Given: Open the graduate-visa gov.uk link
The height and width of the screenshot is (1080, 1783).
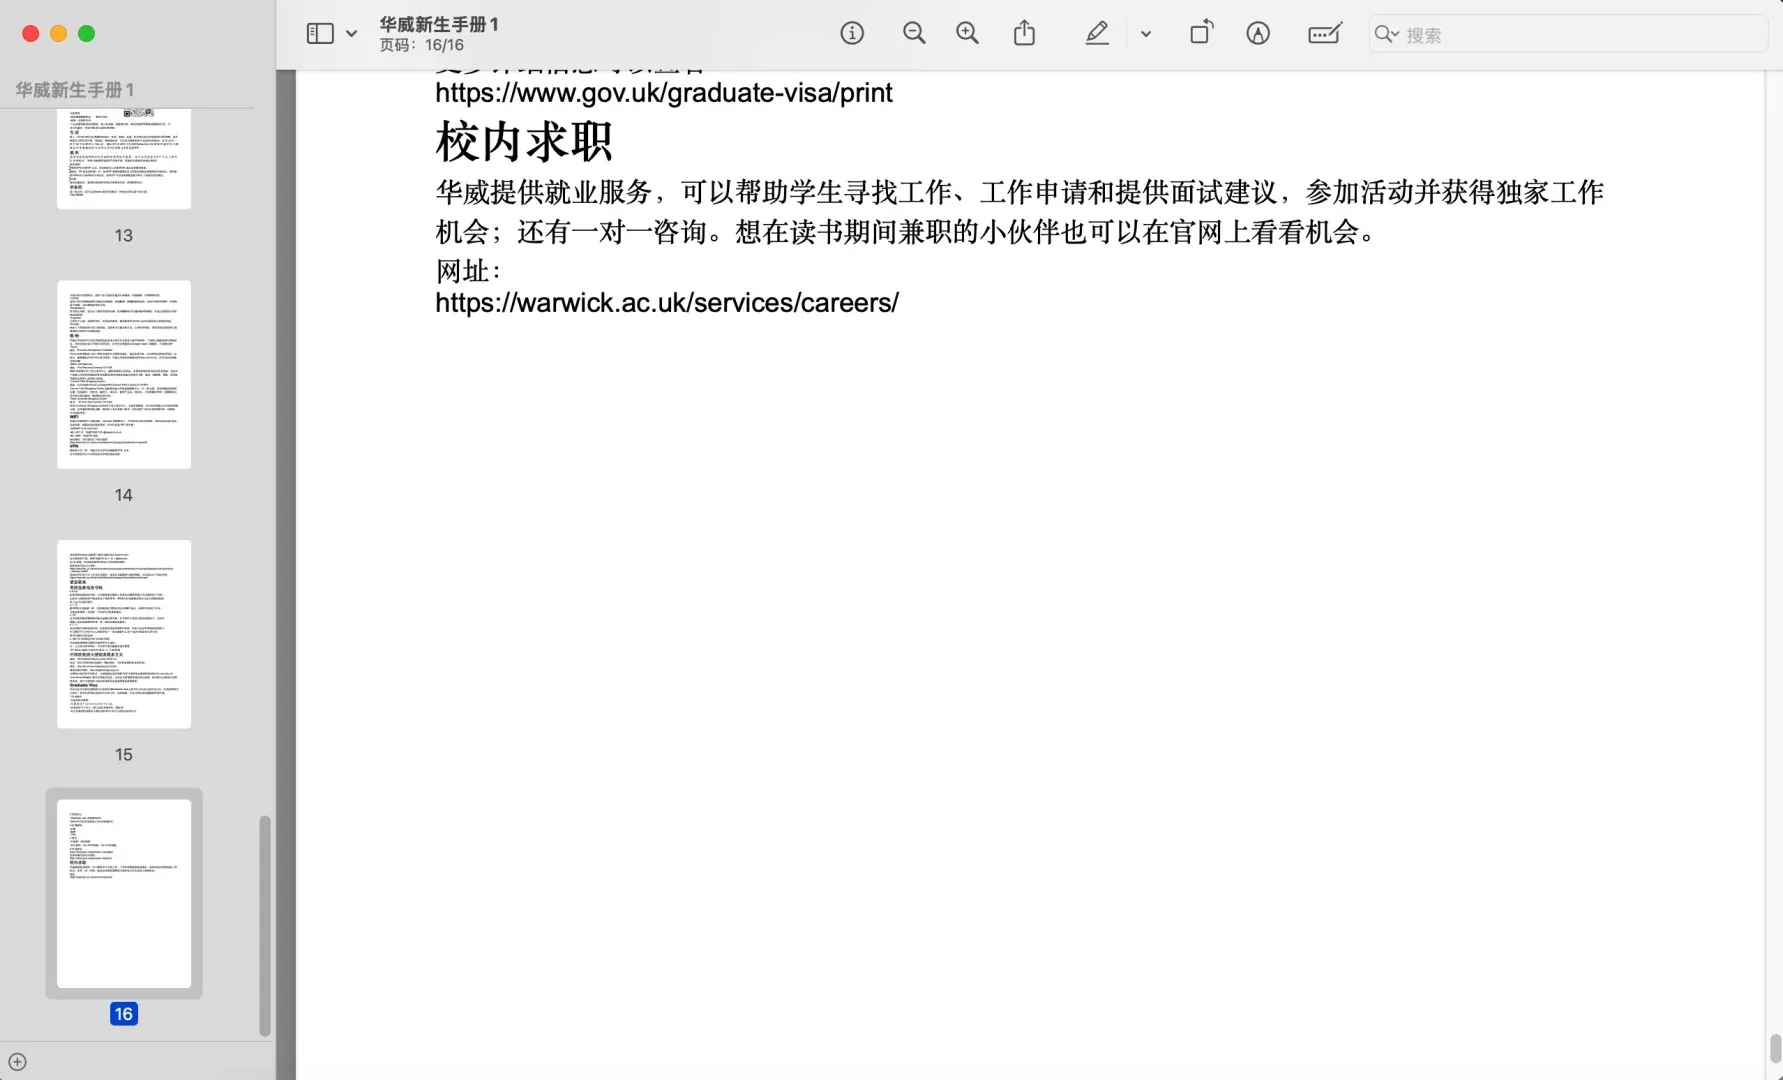Looking at the screenshot, I should [x=664, y=93].
